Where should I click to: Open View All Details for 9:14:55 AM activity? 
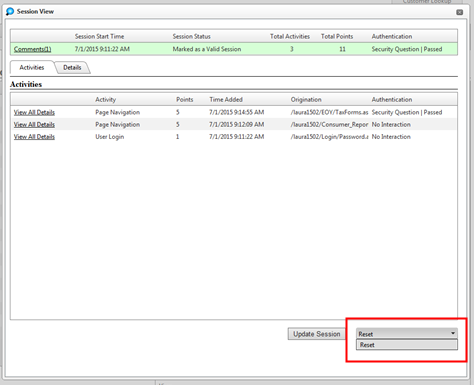click(34, 112)
